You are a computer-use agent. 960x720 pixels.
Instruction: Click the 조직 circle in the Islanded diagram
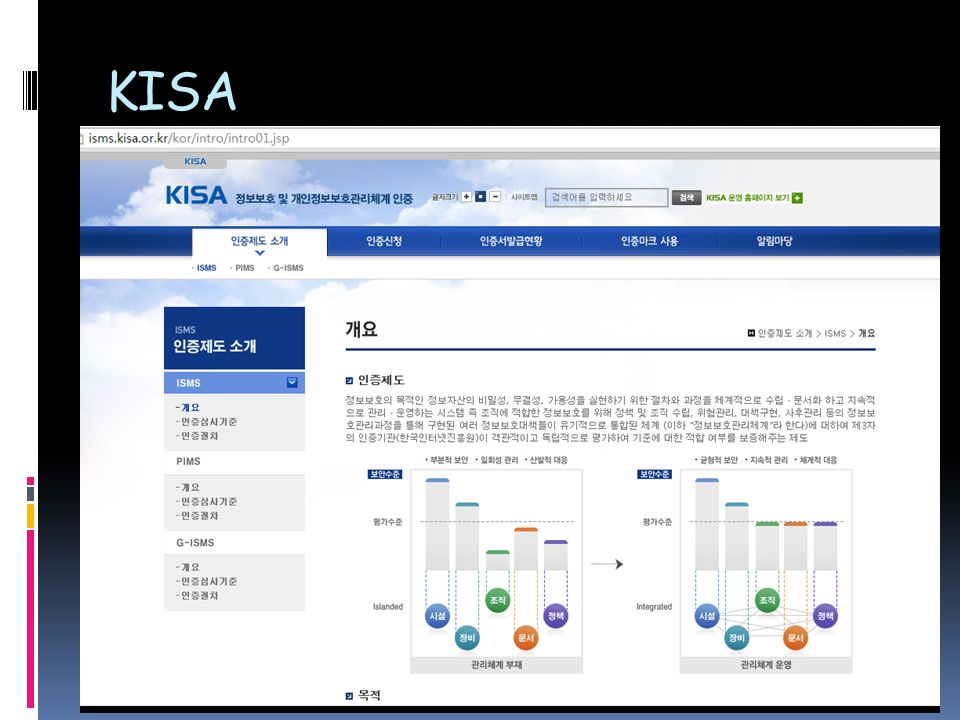[498, 600]
